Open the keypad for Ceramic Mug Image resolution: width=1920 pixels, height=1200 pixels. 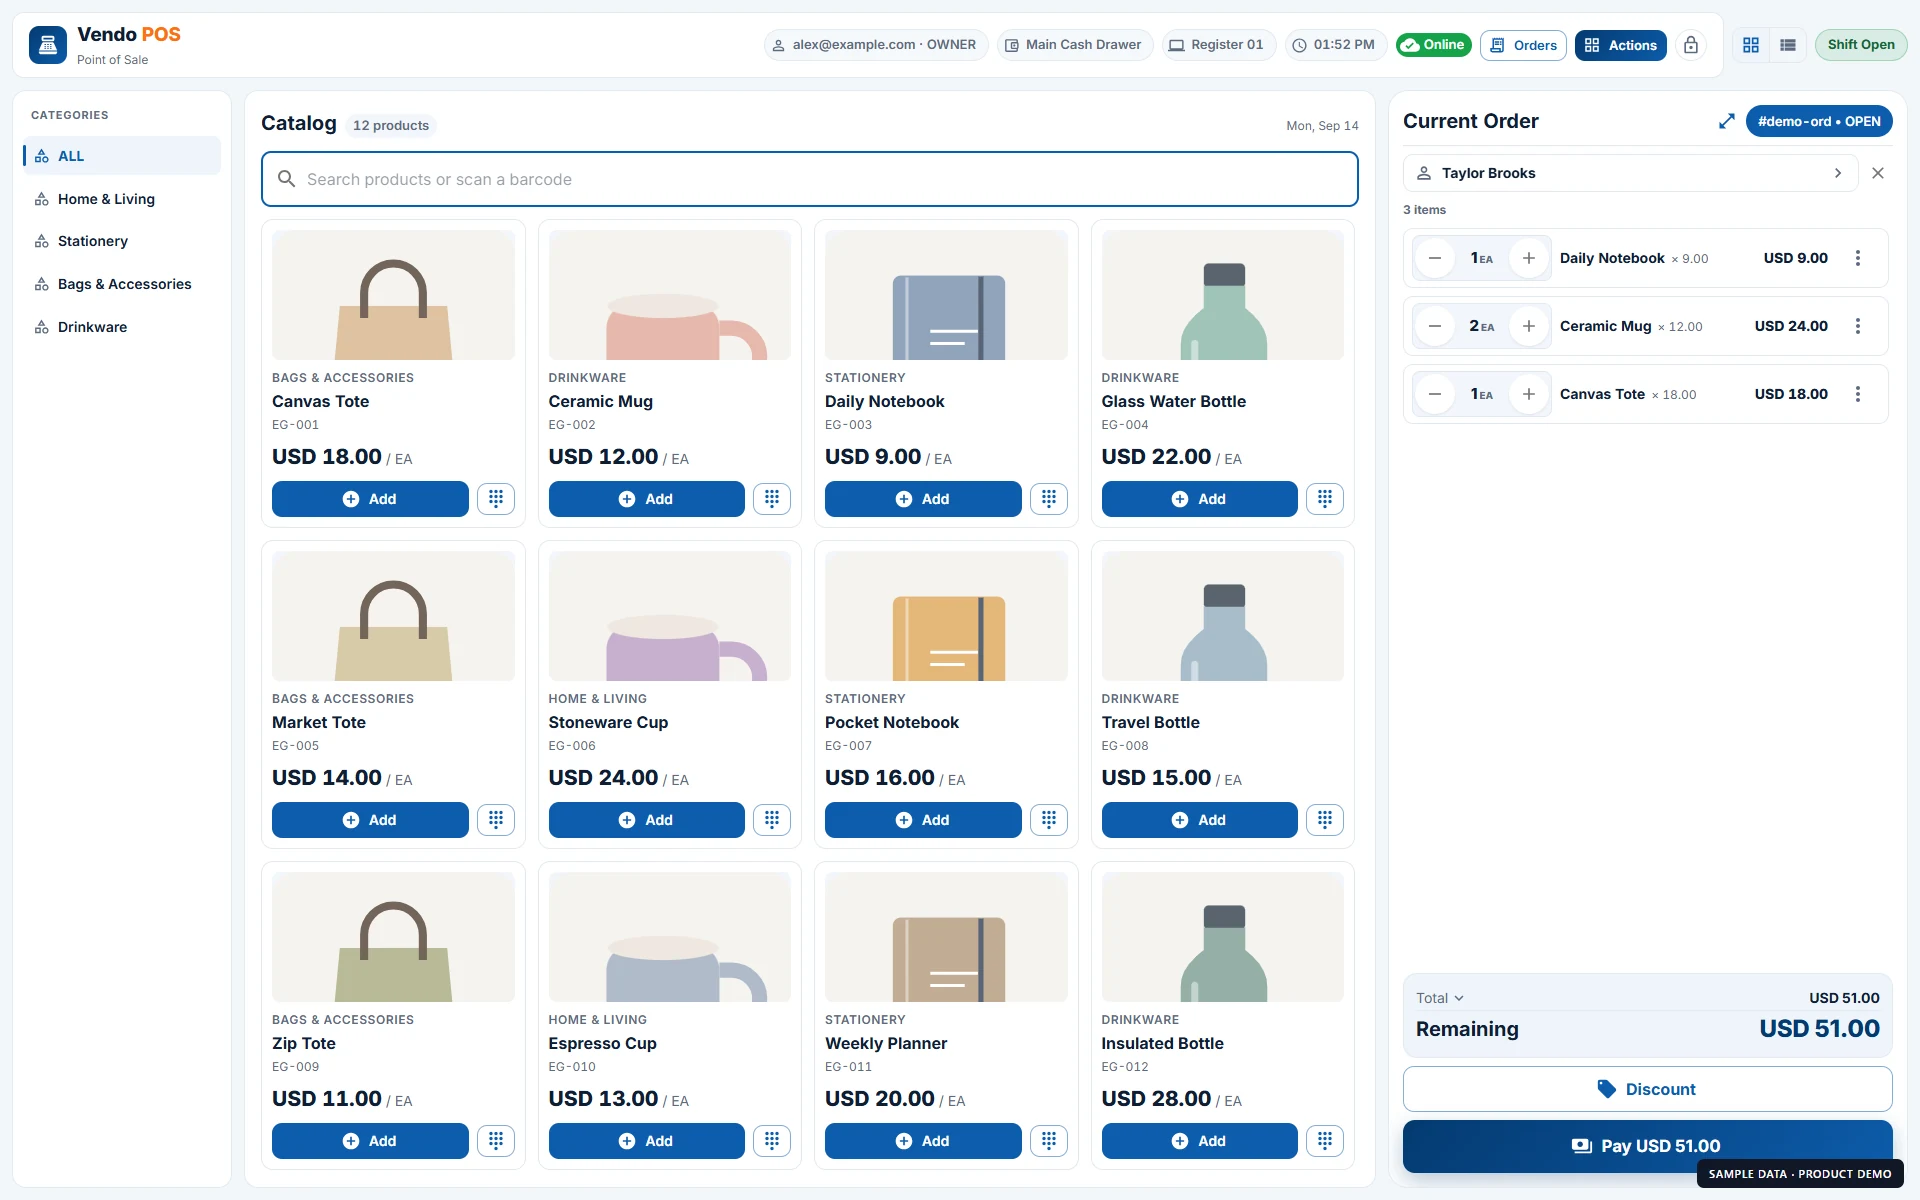(x=772, y=499)
